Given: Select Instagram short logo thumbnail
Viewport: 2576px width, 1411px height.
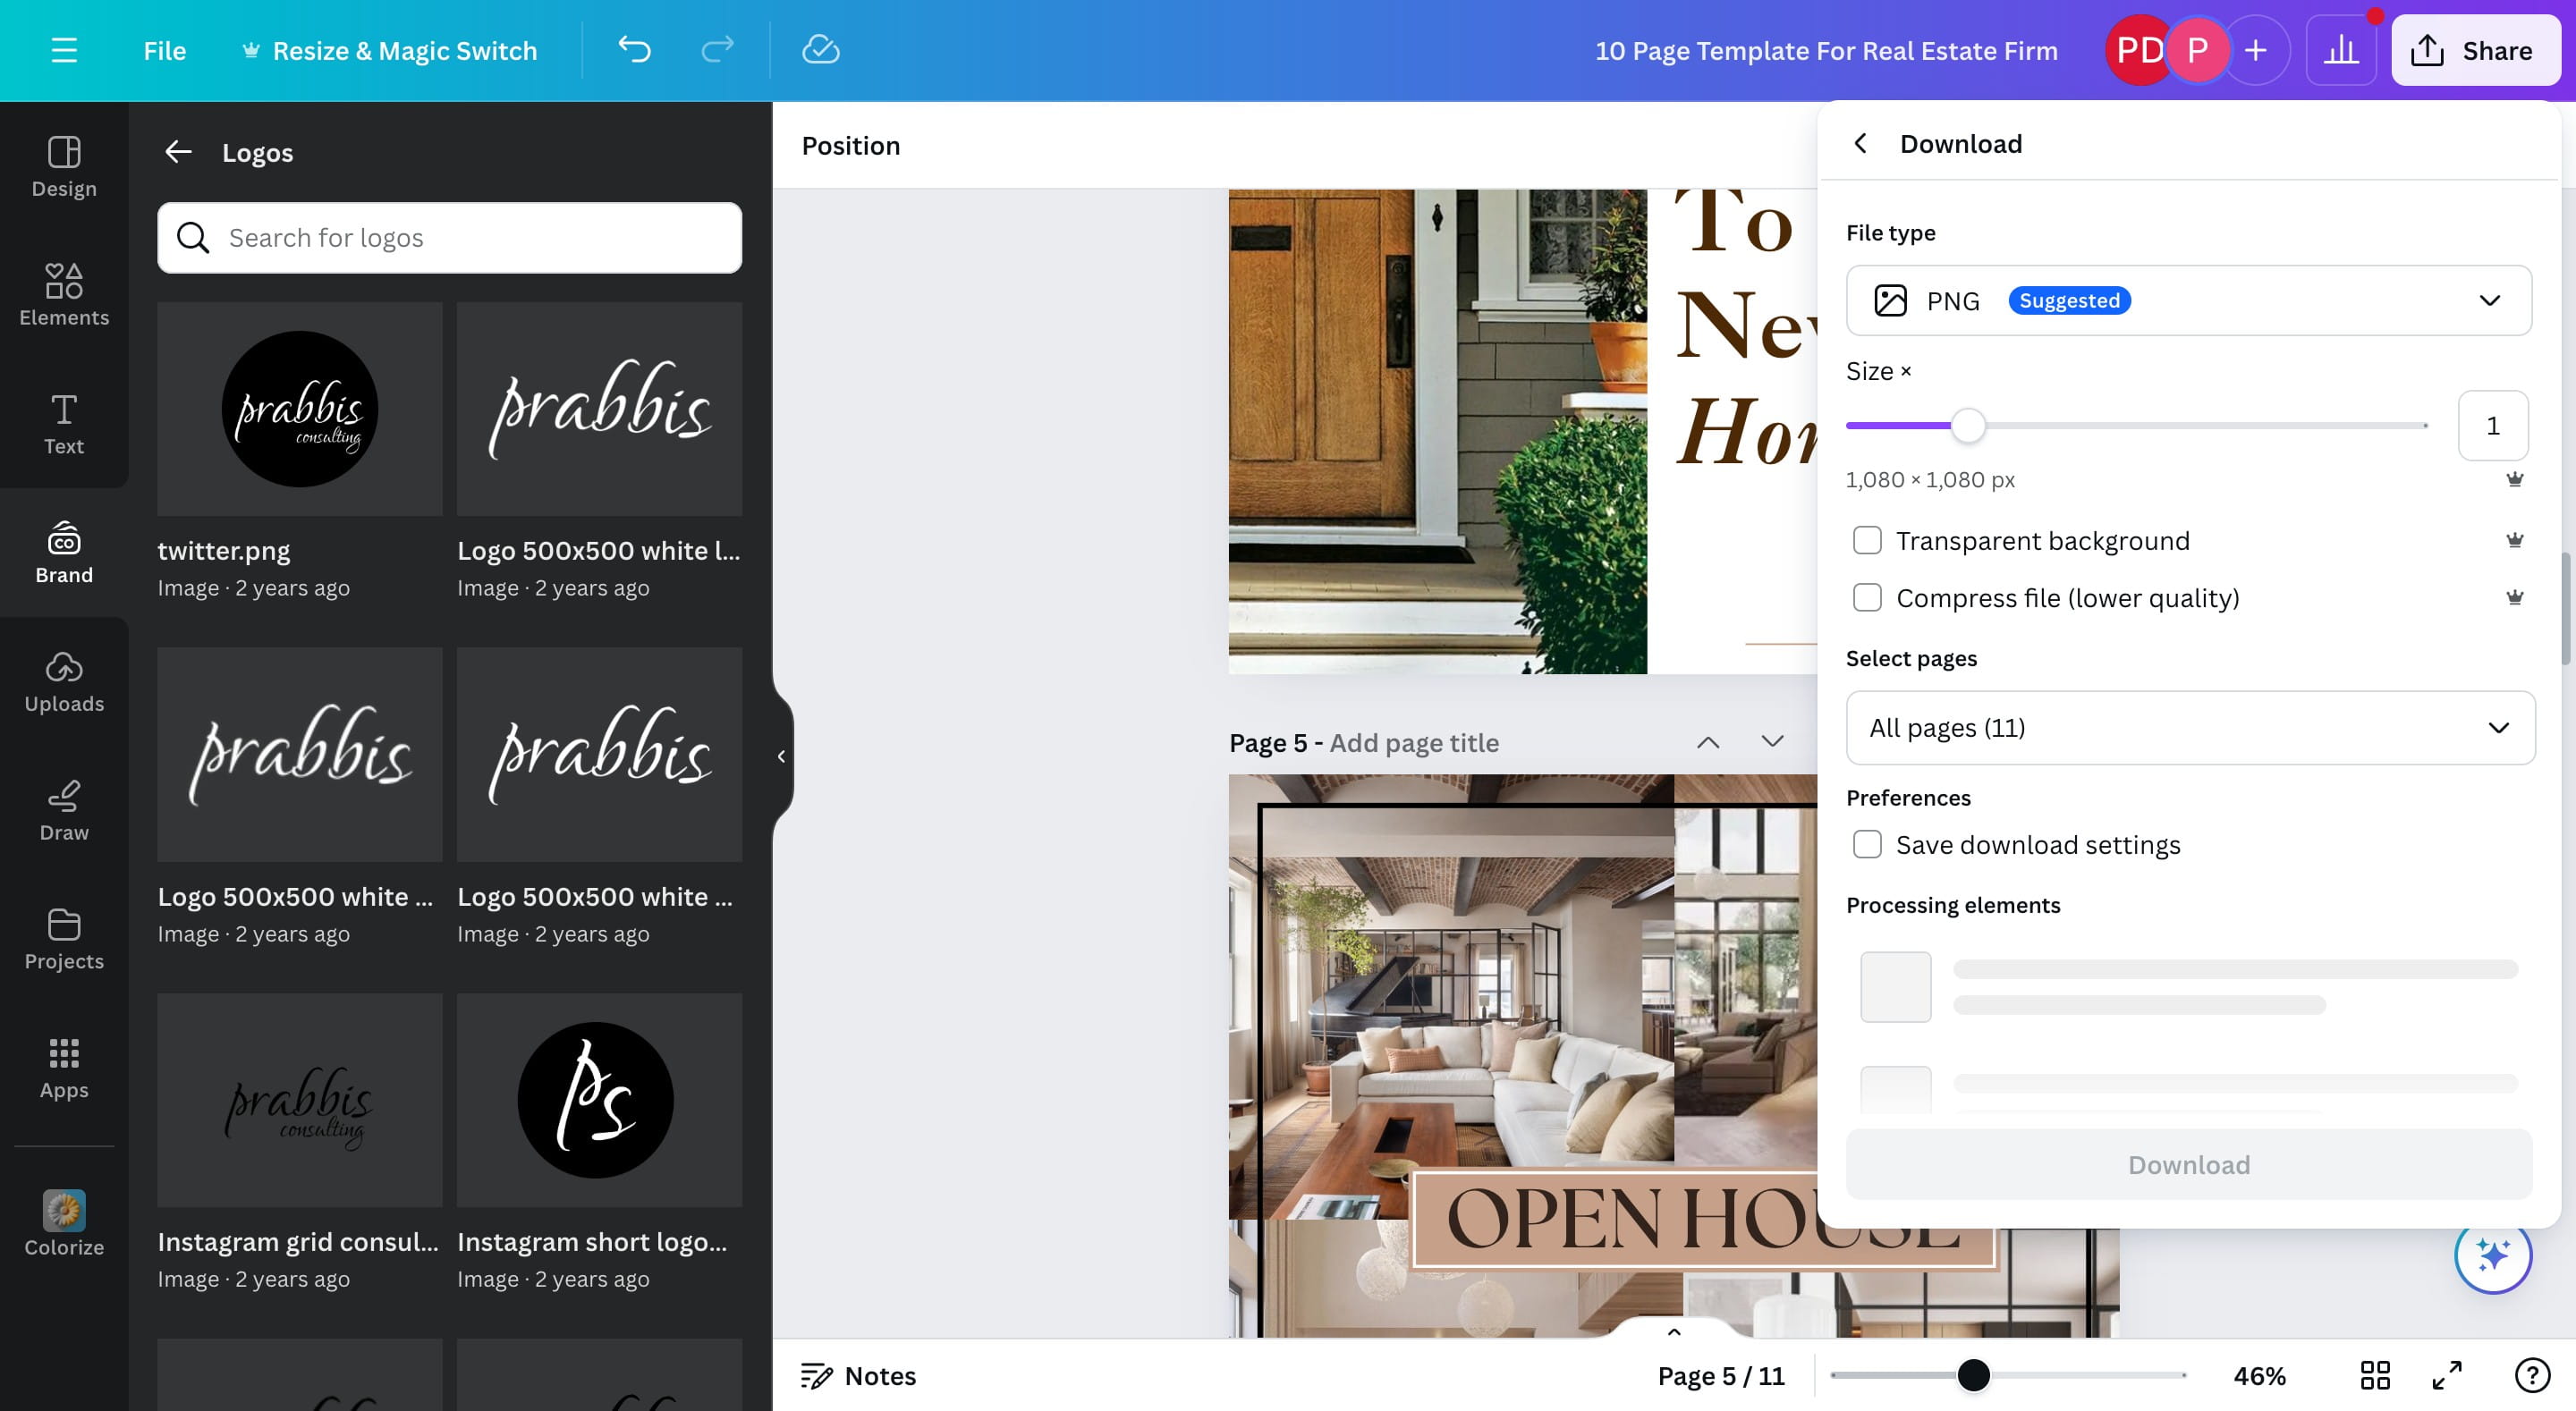Looking at the screenshot, I should [599, 1099].
